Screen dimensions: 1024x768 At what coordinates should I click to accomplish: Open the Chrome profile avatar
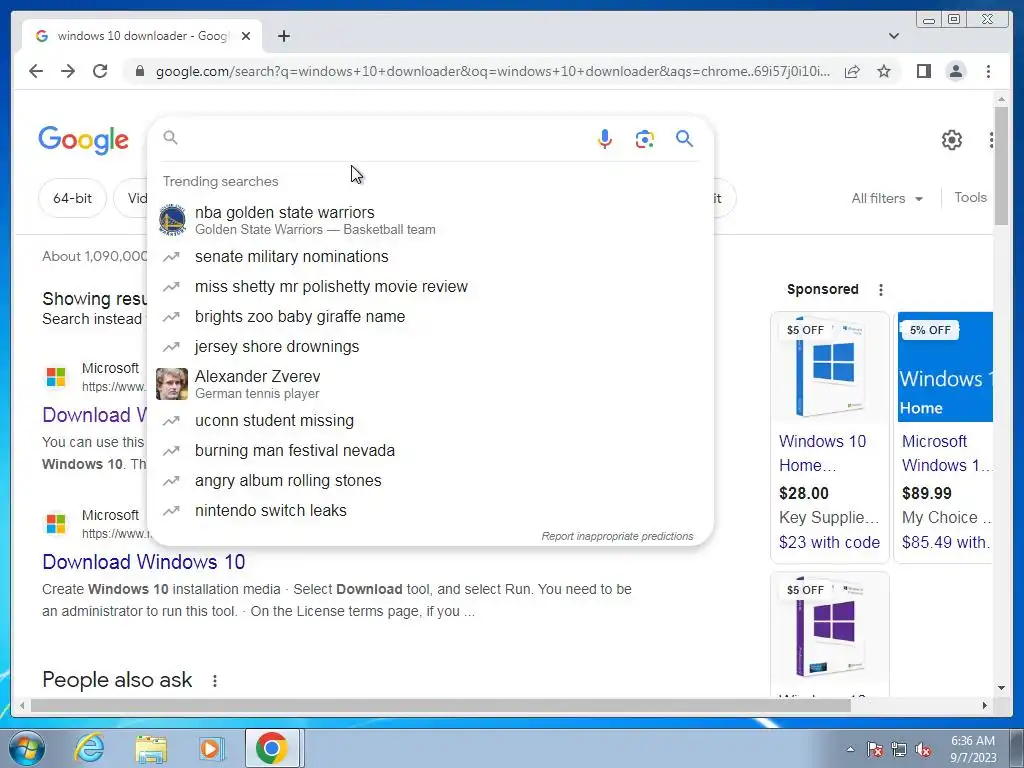955,71
